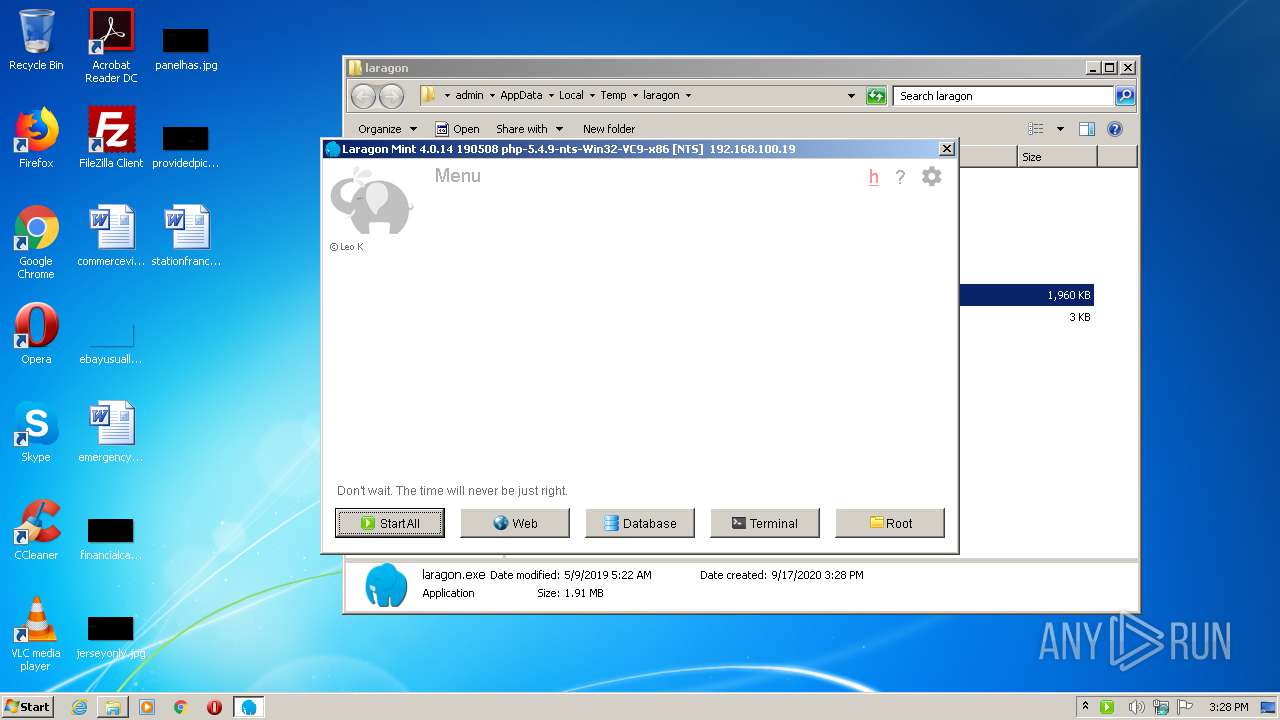Open Internet Explorer taskbar icon

79,707
